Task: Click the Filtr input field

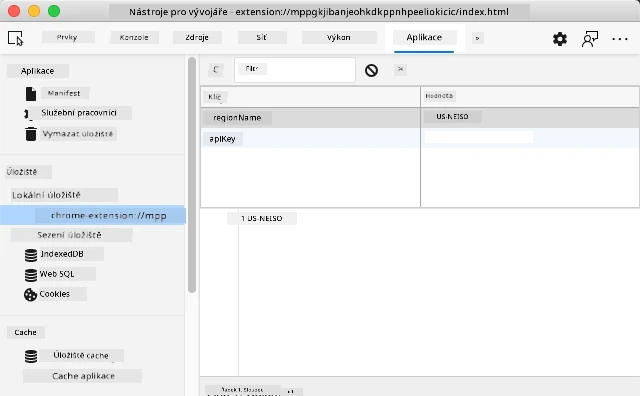Action: 295,70
